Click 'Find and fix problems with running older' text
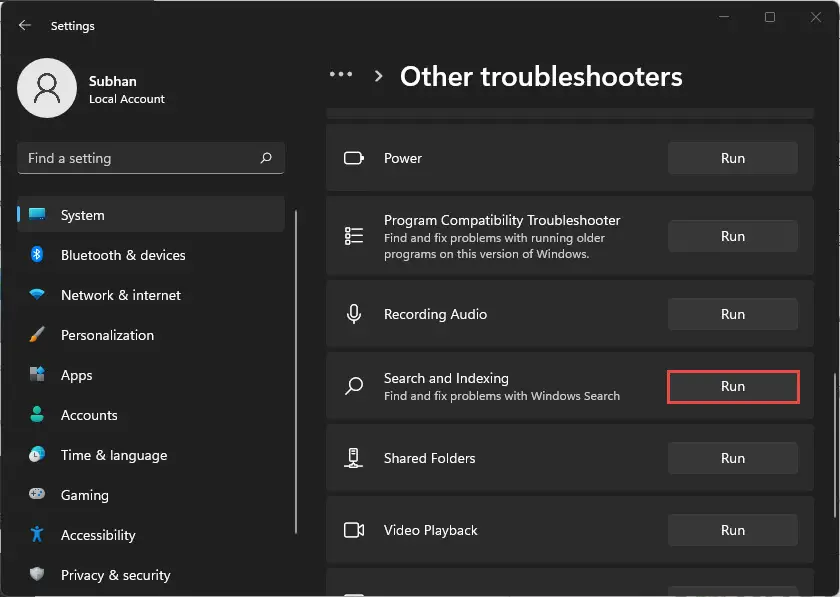This screenshot has height=597, width=840. pos(494,238)
